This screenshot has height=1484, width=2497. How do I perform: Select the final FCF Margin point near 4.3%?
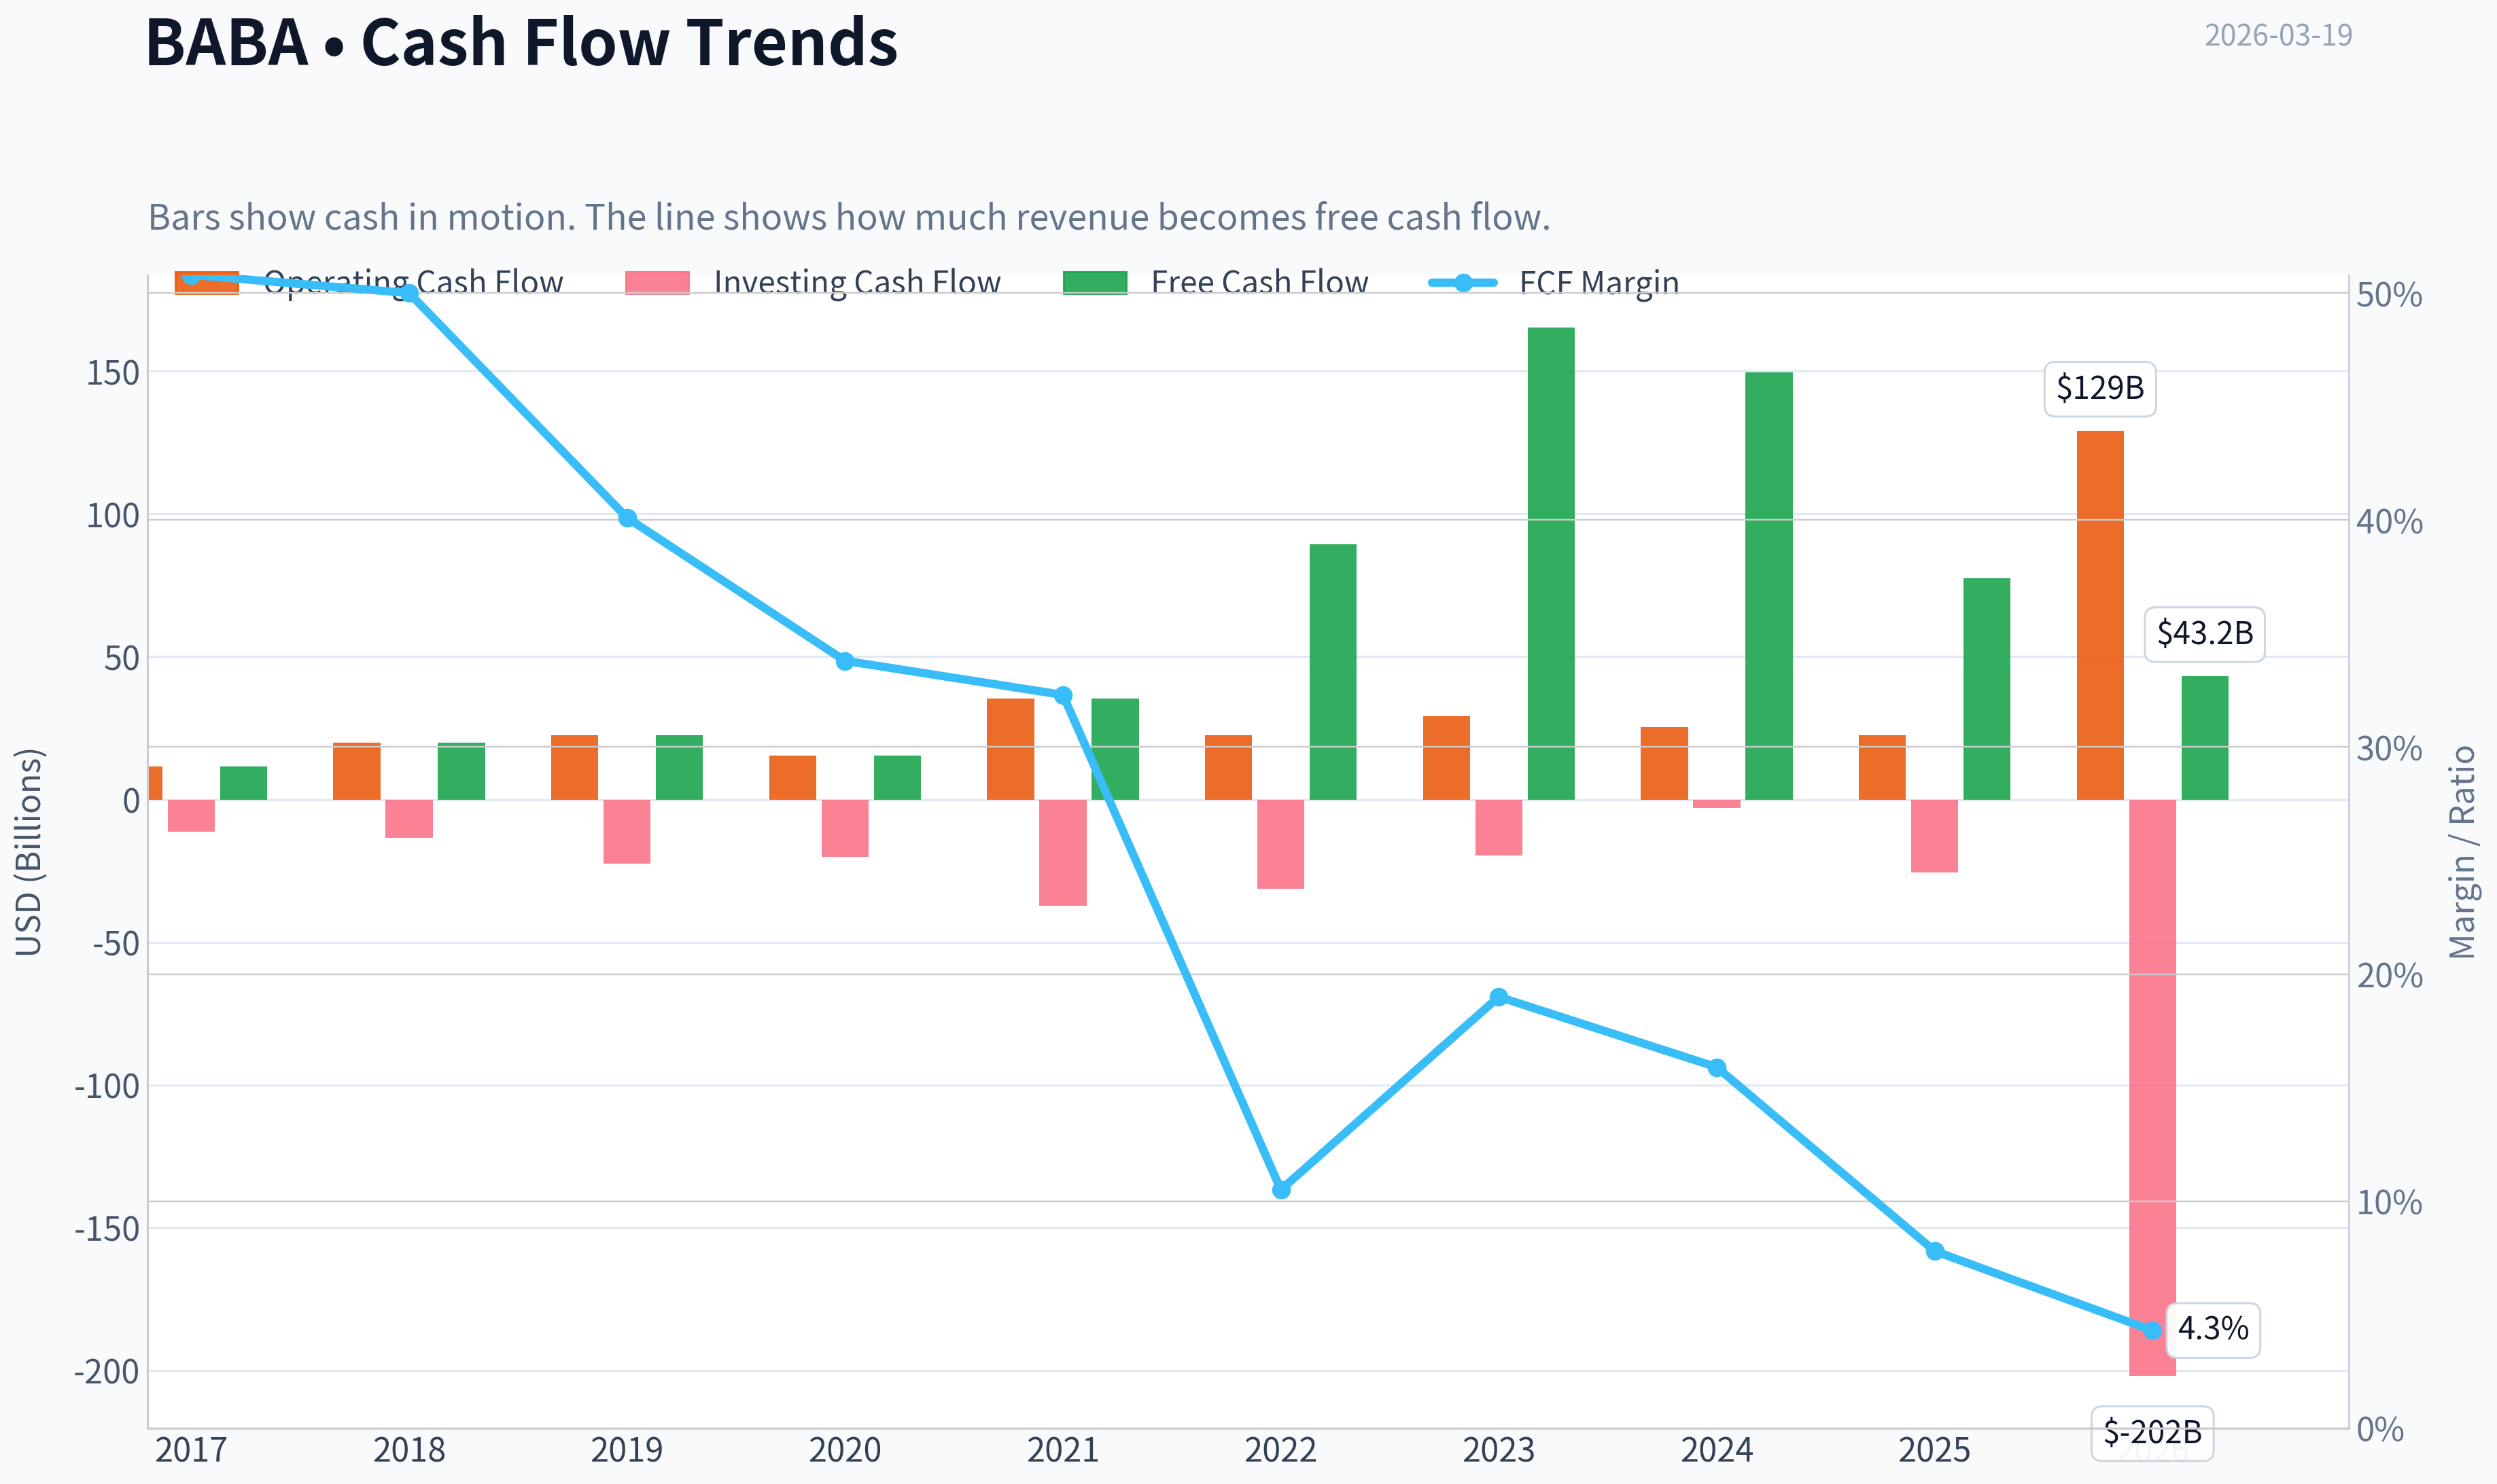tap(2153, 1330)
